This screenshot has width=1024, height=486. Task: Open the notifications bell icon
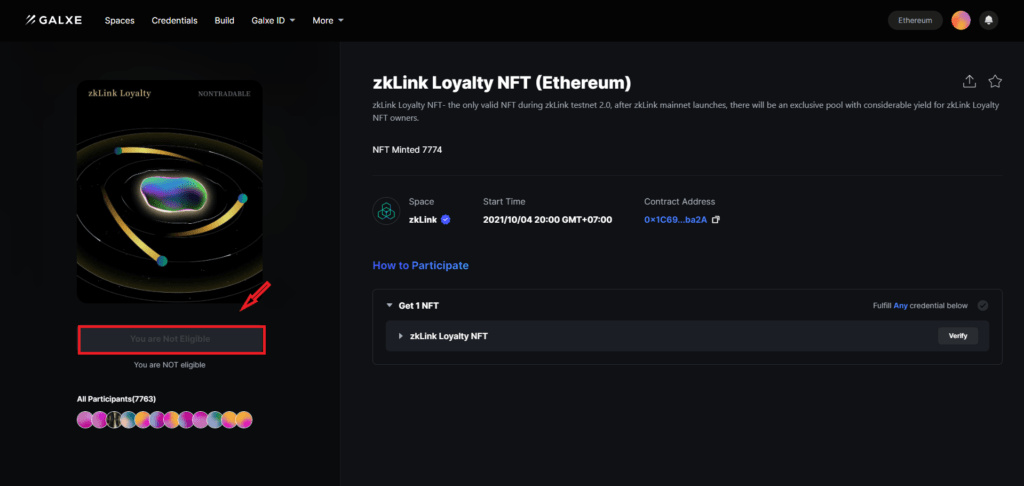coord(988,20)
